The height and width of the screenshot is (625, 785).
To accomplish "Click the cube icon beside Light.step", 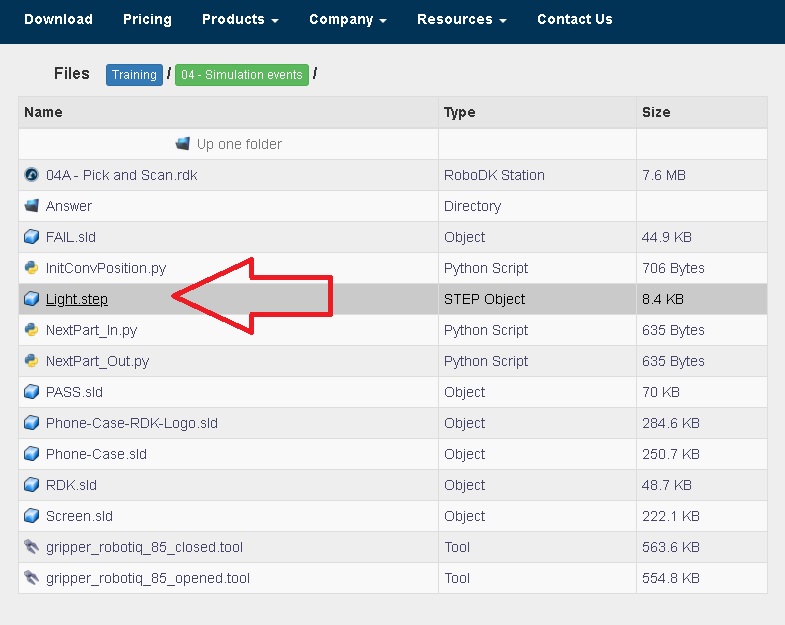I will pos(31,299).
